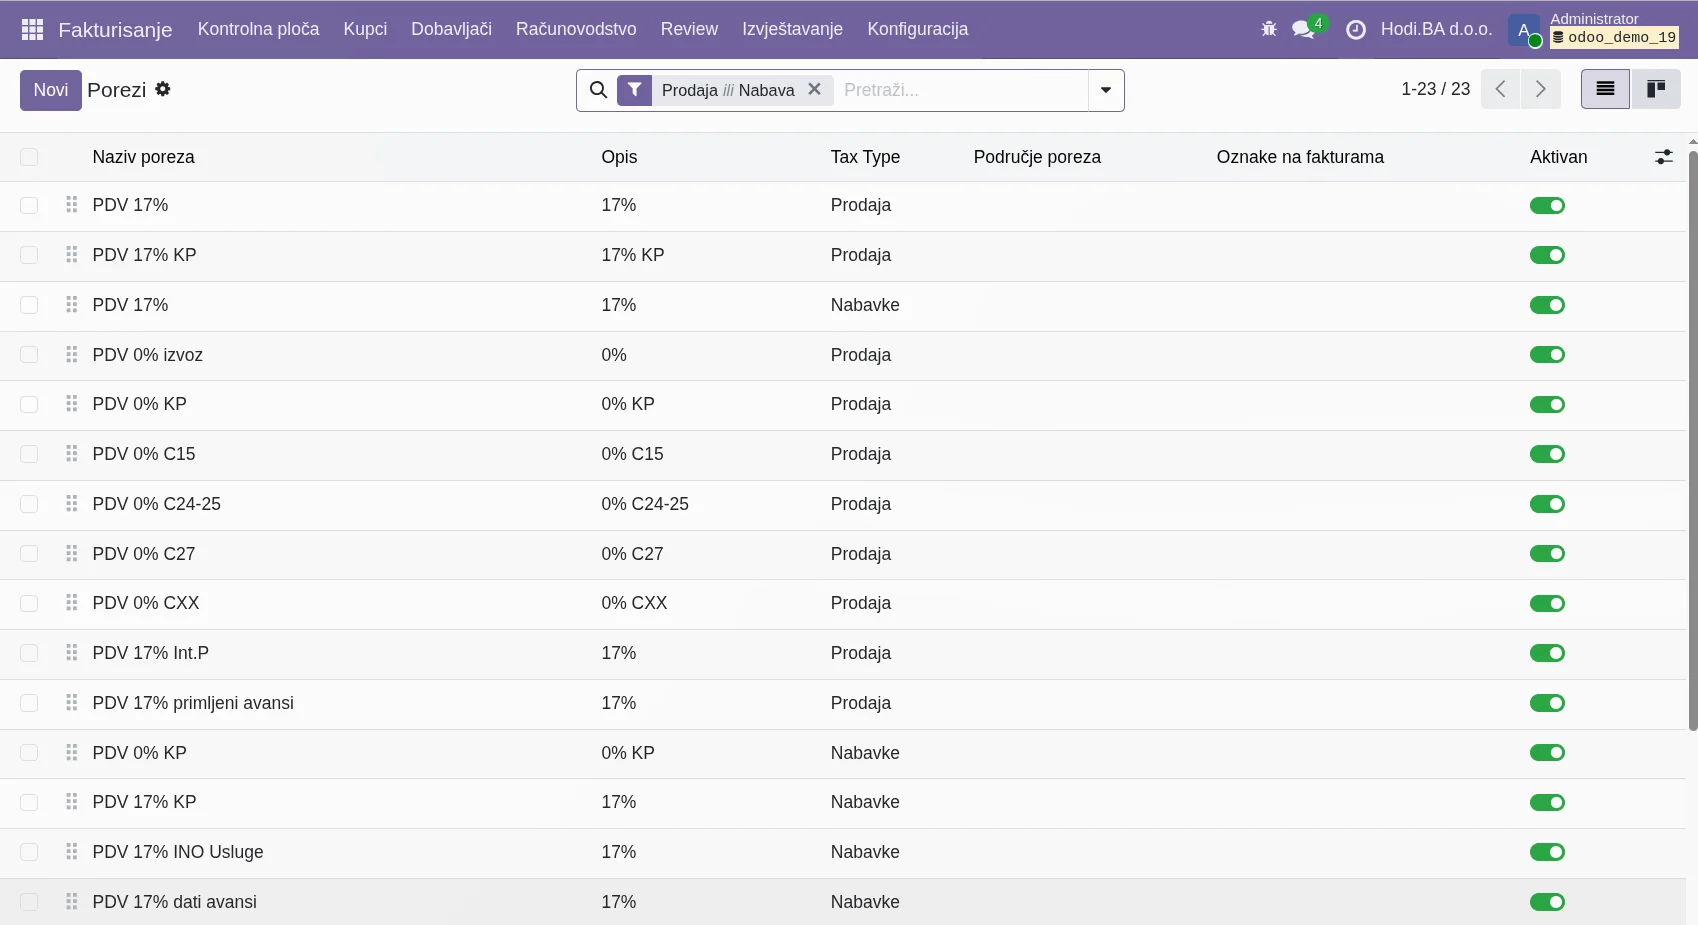Viewport: 1698px width, 925px height.
Task: Switch to list view
Action: 1605,89
